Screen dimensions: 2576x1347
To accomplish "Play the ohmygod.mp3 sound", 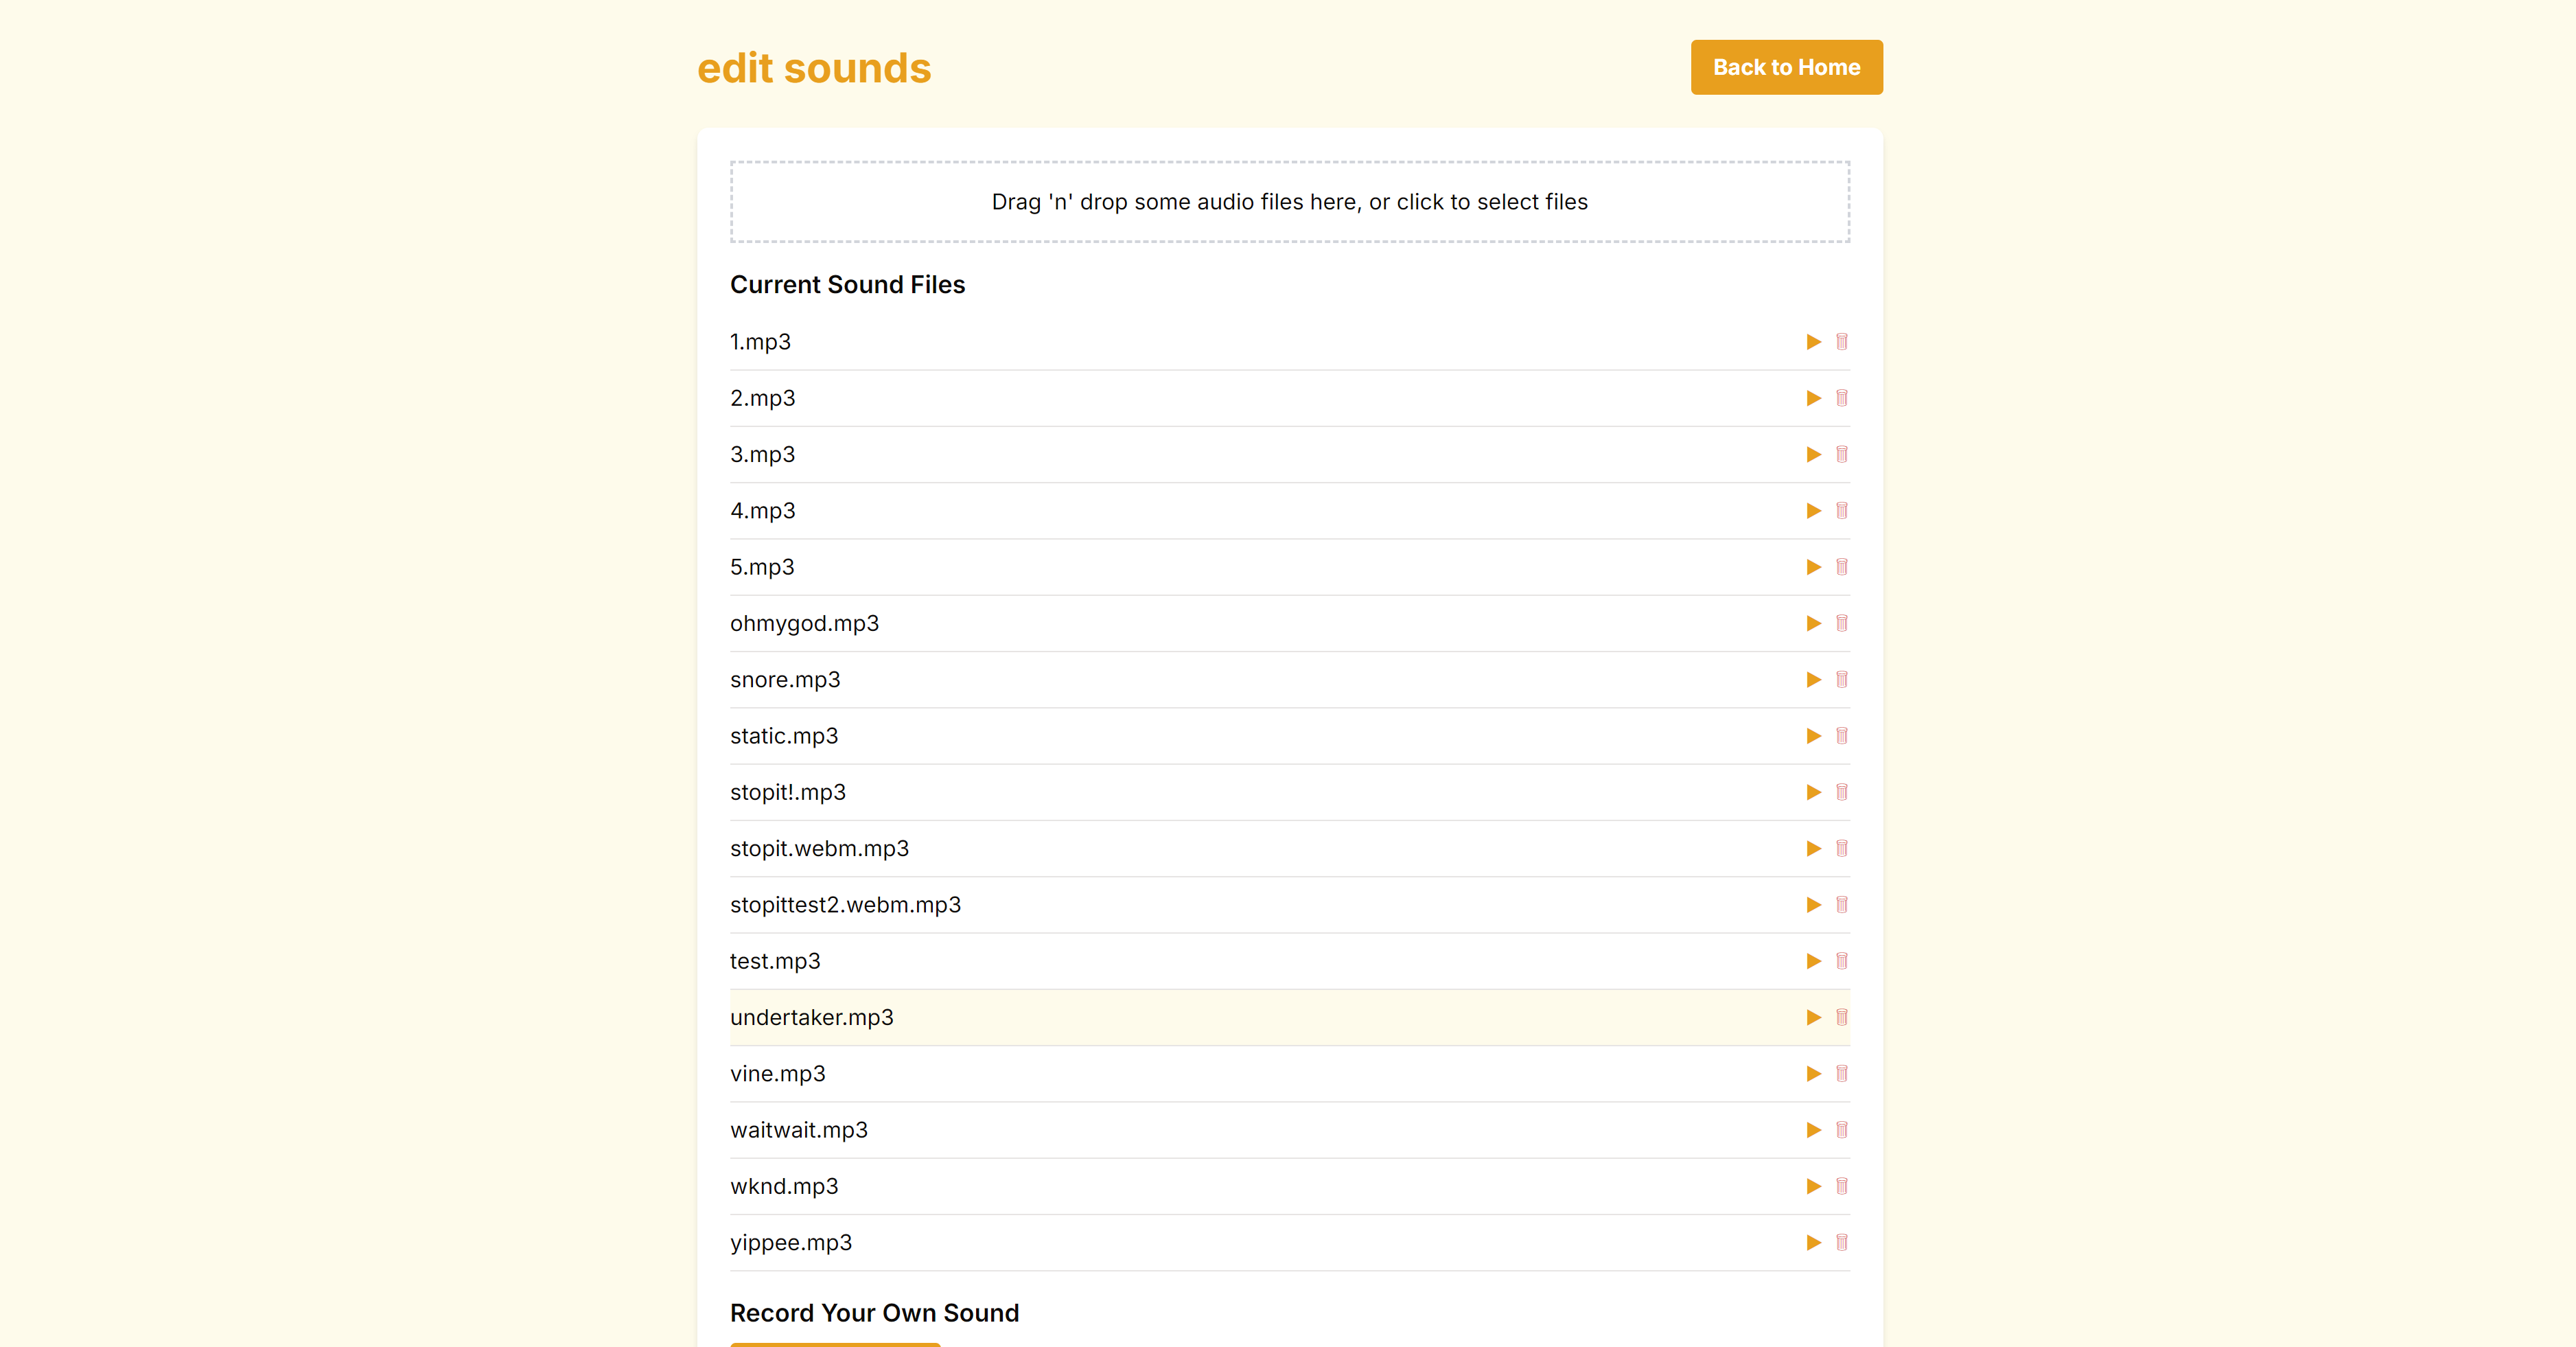I will (x=1813, y=624).
